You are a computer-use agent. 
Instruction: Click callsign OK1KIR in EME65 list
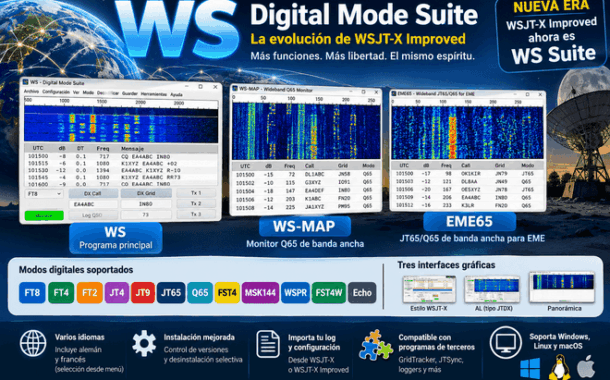(x=471, y=173)
